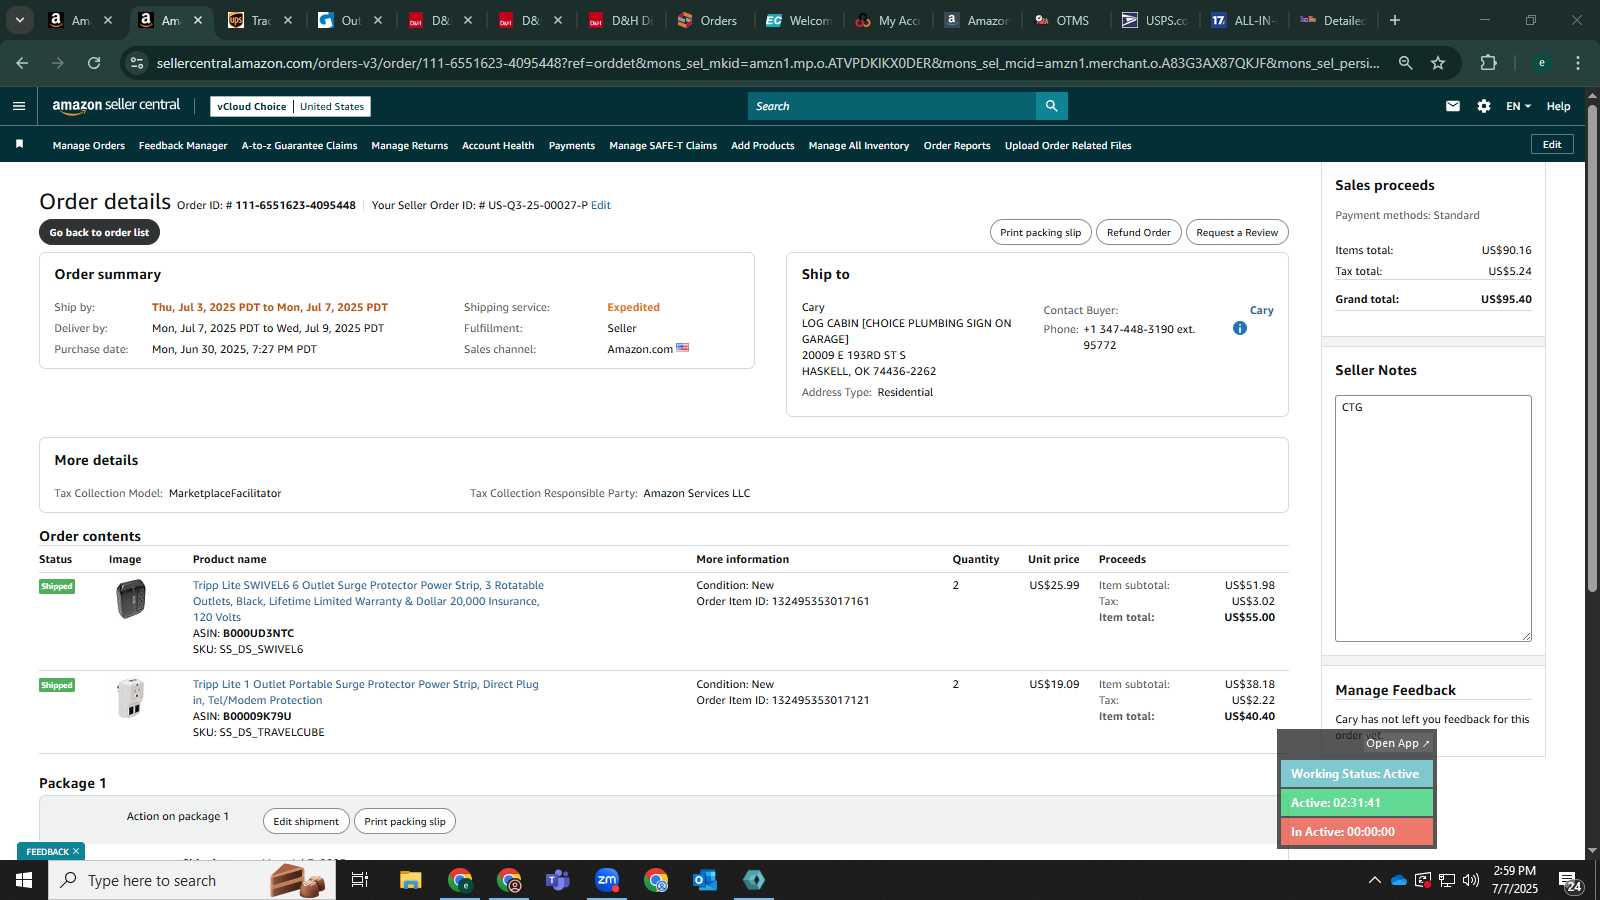Open Chrome's three-dot menu

[1578, 63]
